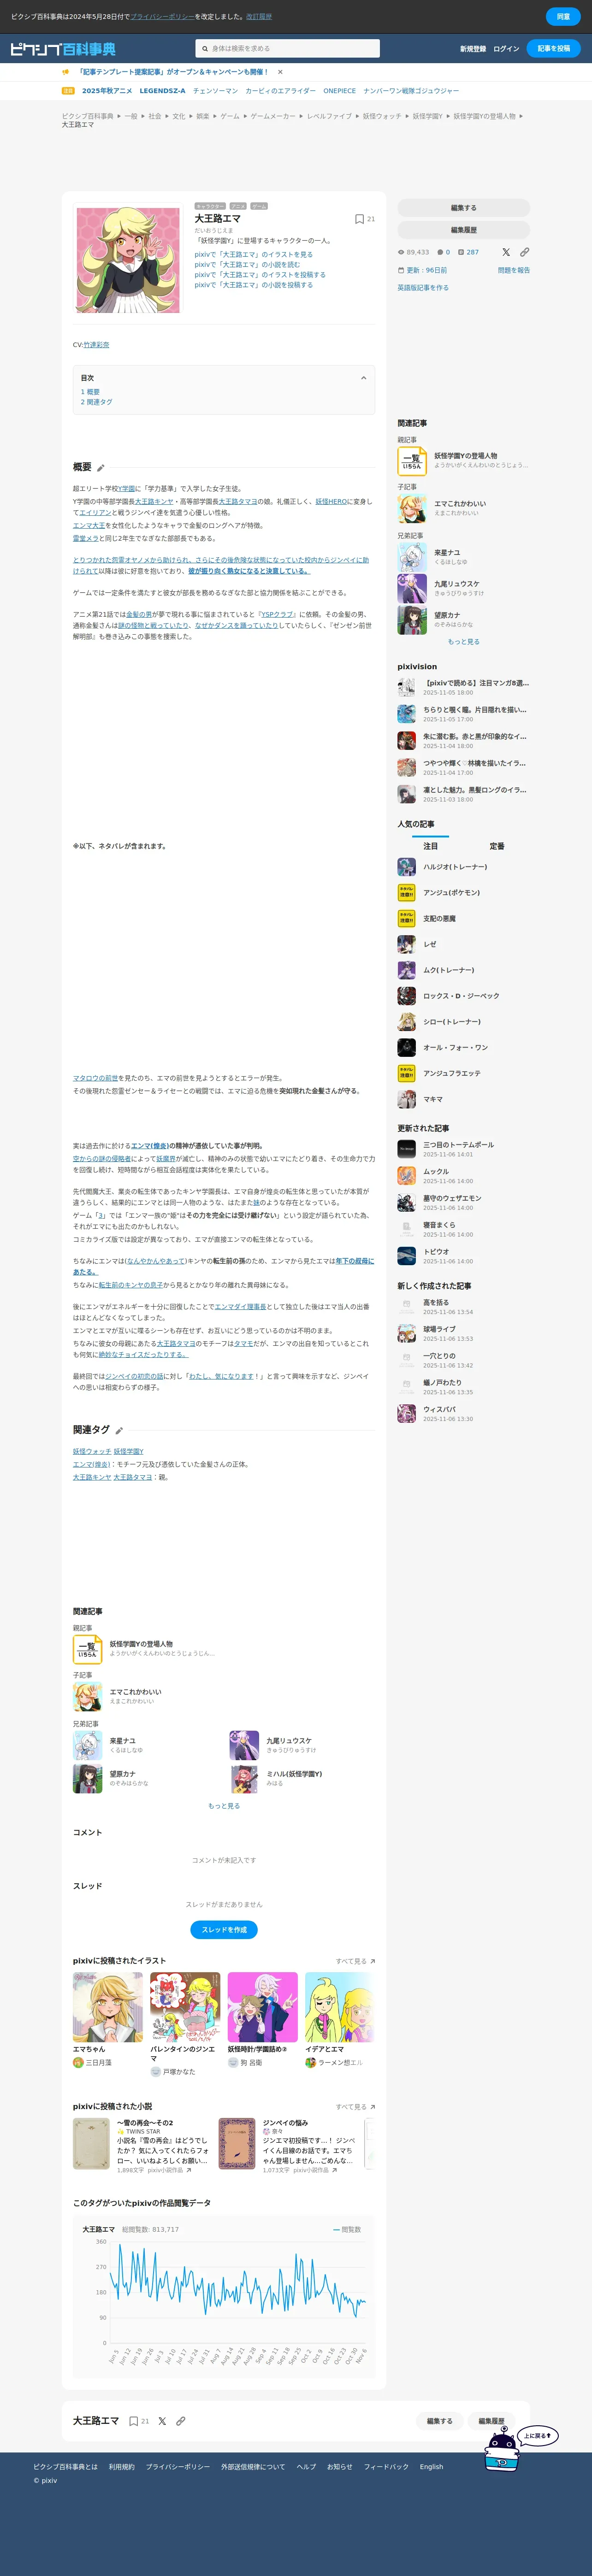This screenshot has height=2576, width=592.
Task: Open breadcrumb link 妖怪ウォッチ
Action: pyautogui.click(x=382, y=116)
